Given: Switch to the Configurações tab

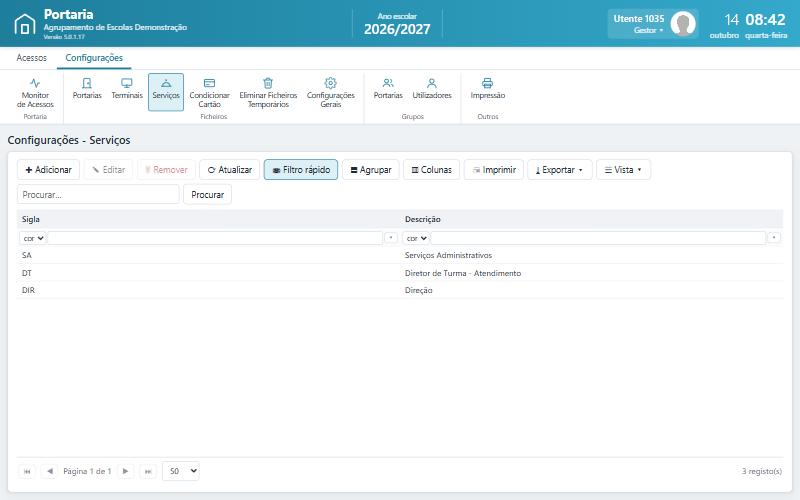Looking at the screenshot, I should tap(94, 58).
